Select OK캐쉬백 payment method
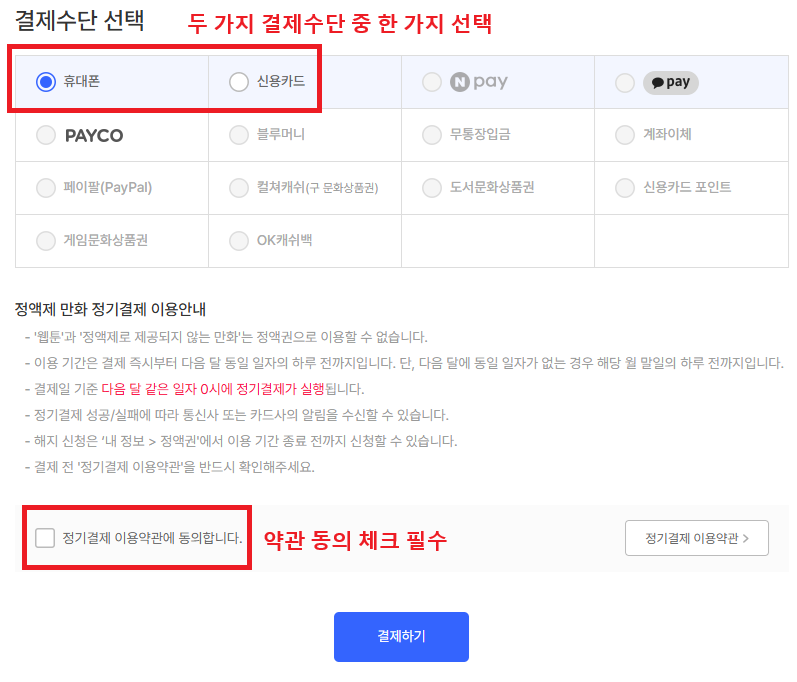This screenshot has height=682, width=797. (x=239, y=240)
